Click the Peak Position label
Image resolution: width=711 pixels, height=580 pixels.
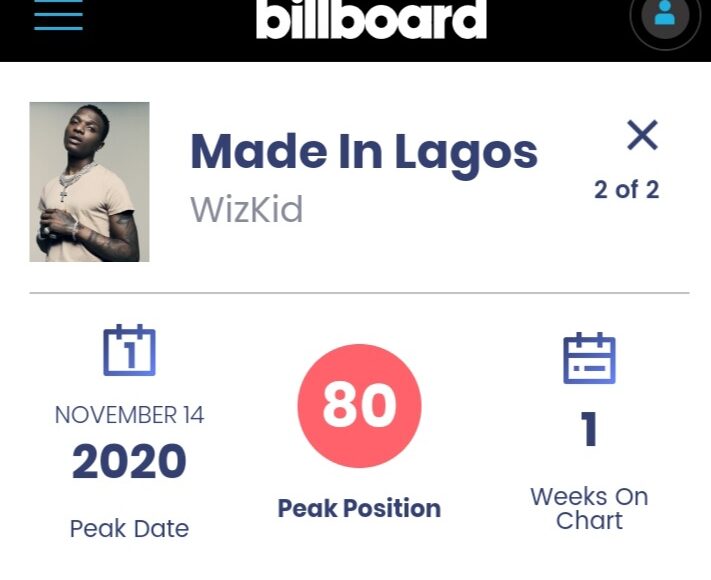point(359,508)
